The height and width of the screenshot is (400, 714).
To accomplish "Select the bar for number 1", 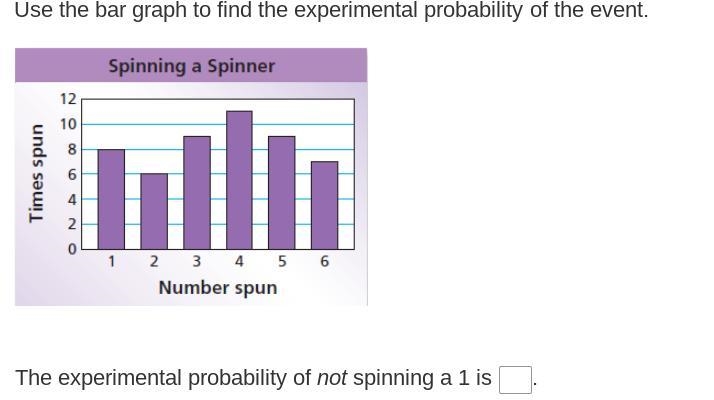I will (111, 199).
